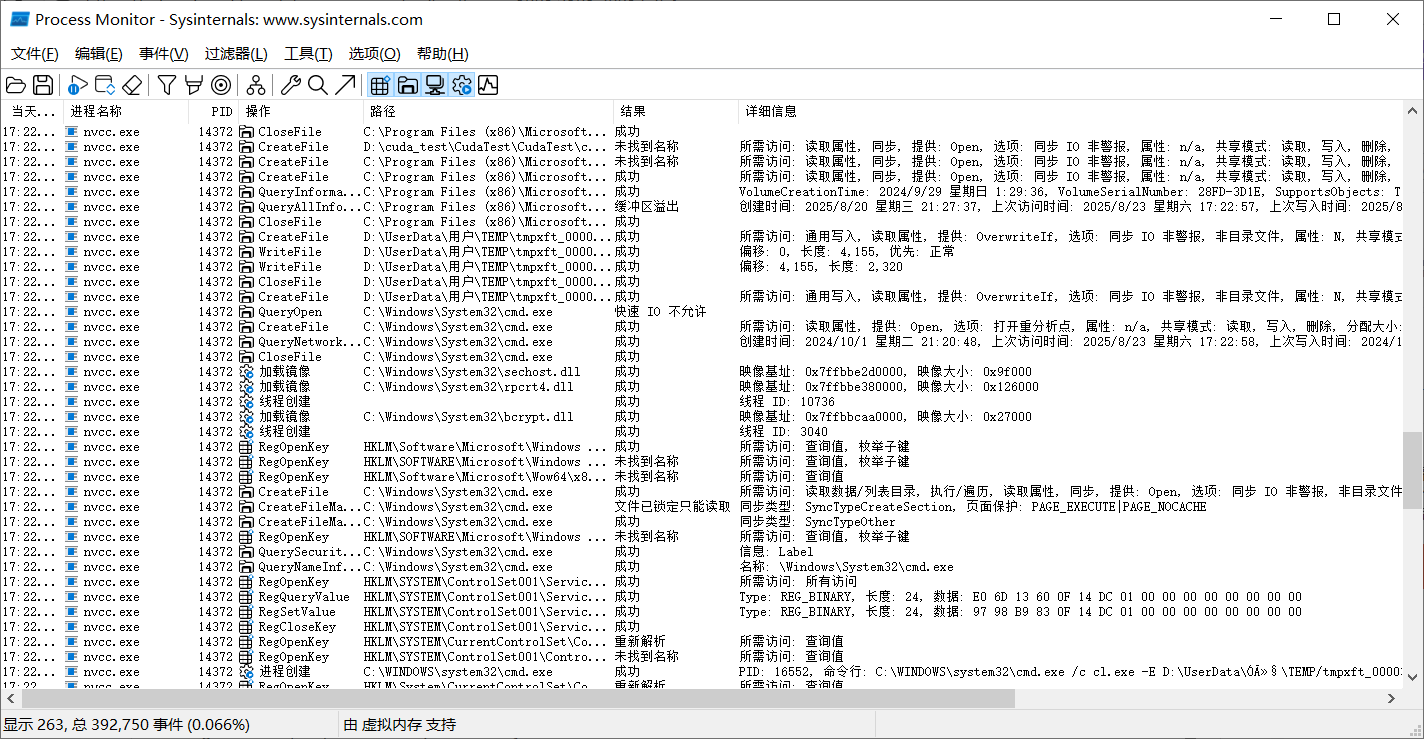
Task: Open highlight settings with the highlighter icon
Action: pyautogui.click(x=194, y=85)
